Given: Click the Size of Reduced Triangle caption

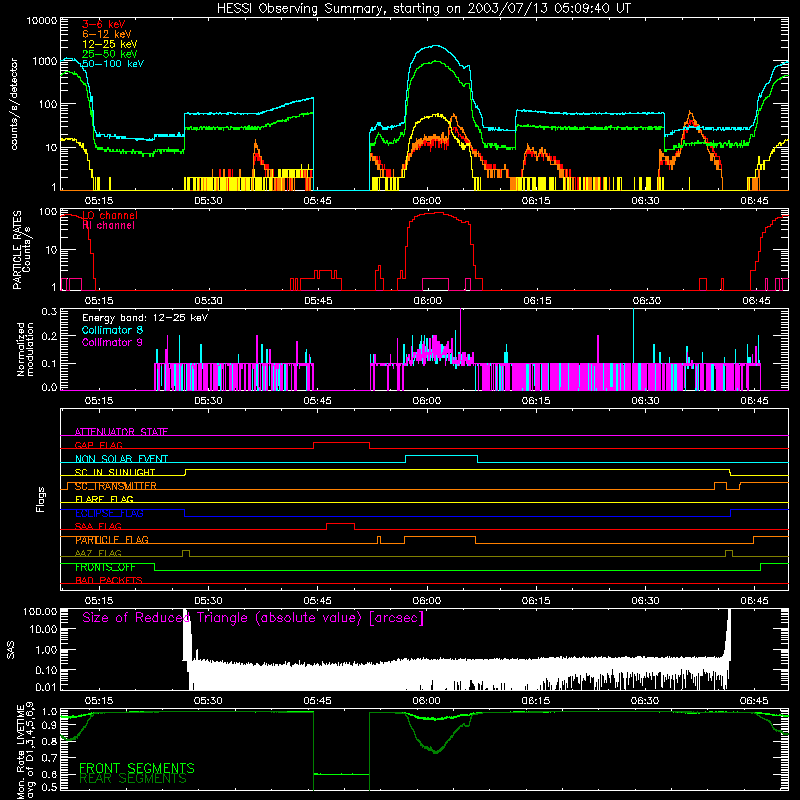Looking at the screenshot, I should pos(253,618).
